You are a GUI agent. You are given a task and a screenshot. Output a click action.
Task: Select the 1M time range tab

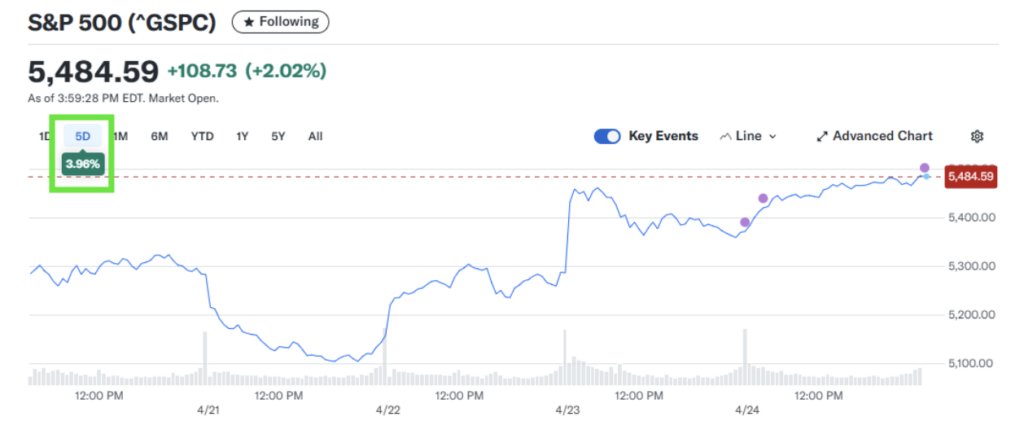coord(120,137)
